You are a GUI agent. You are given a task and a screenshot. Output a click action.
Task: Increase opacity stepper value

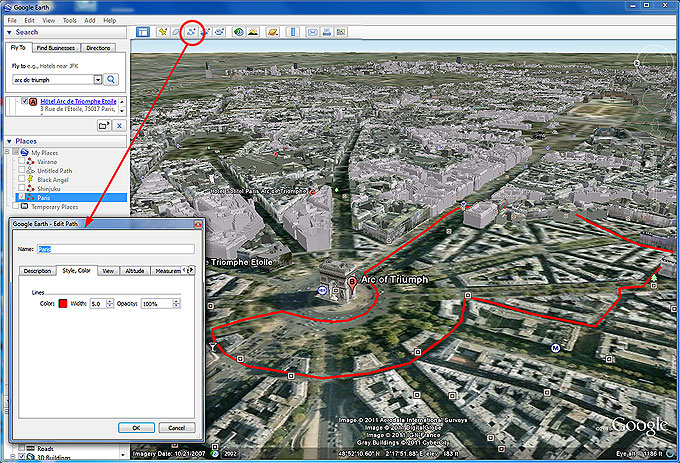tap(177, 301)
